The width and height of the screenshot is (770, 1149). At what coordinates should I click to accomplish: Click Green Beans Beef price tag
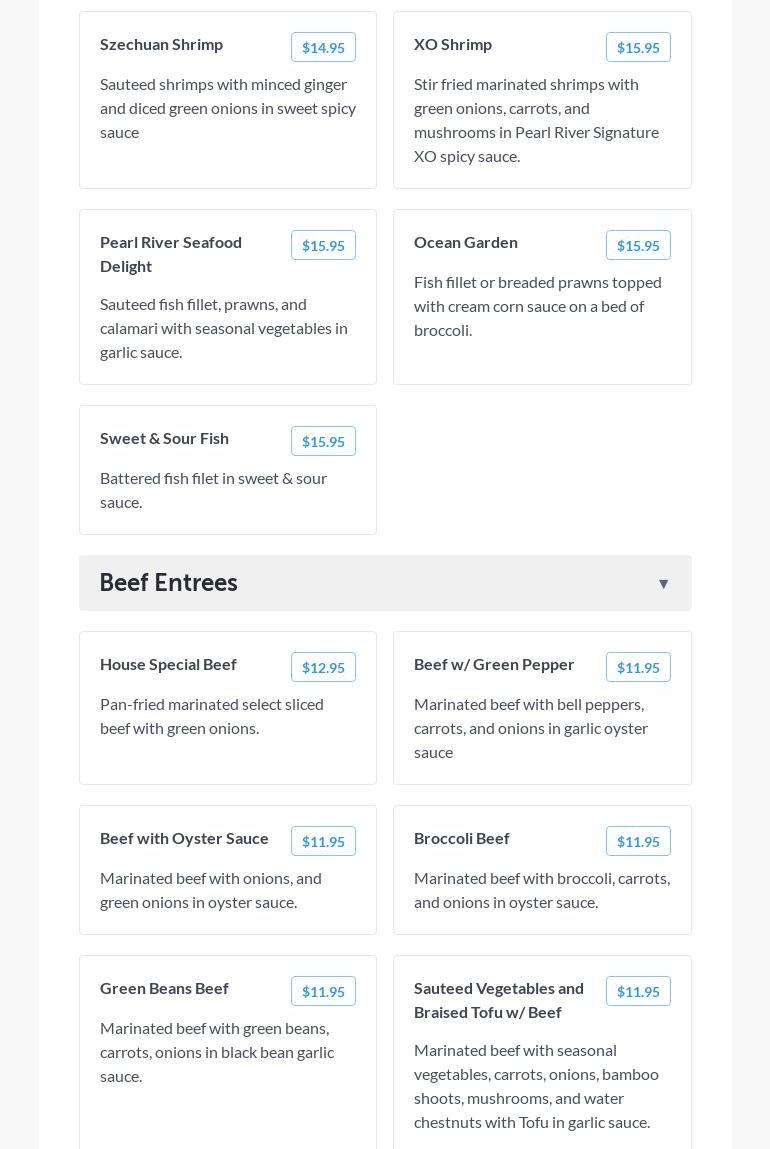point(323,992)
